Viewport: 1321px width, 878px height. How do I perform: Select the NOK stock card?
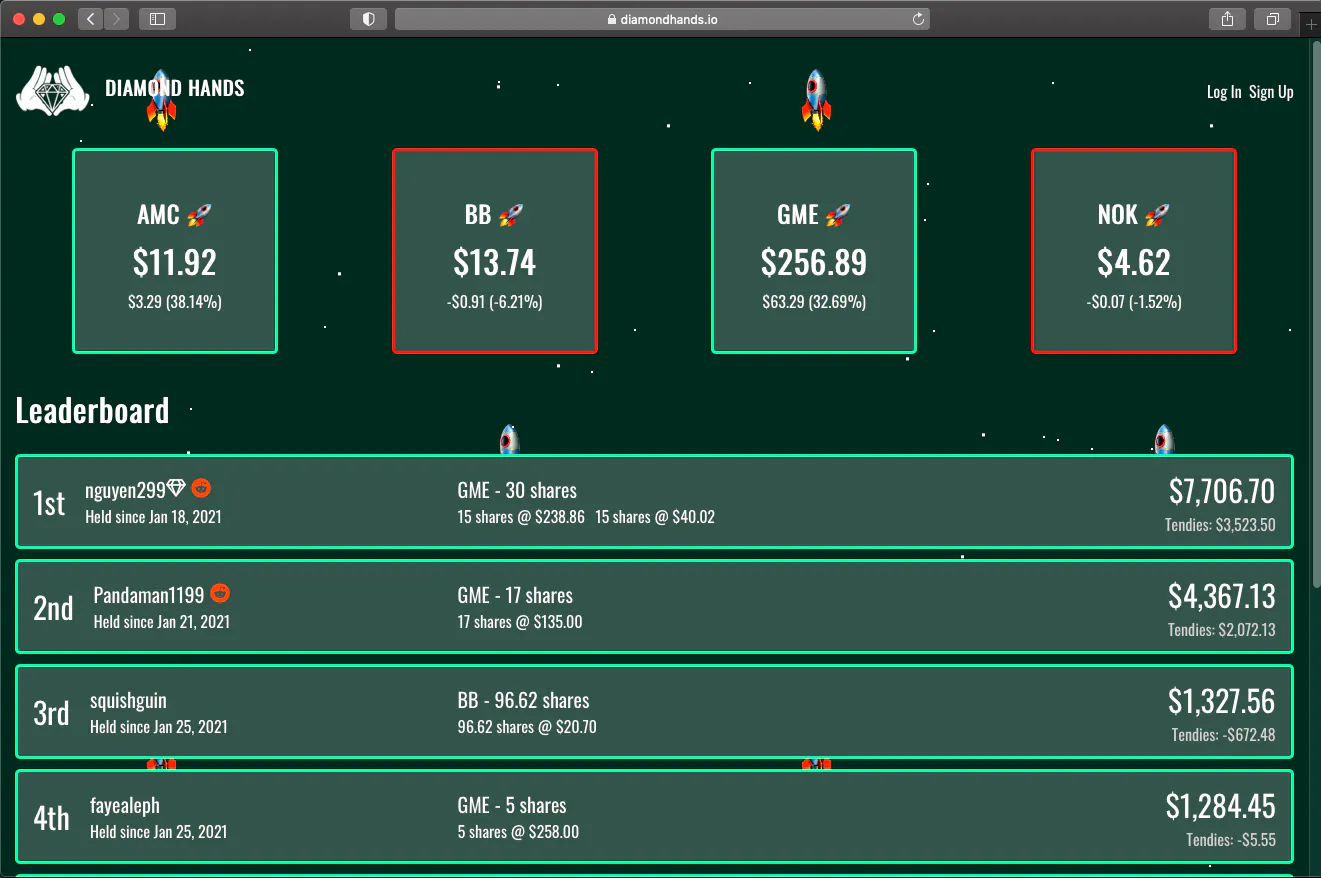click(x=1134, y=251)
